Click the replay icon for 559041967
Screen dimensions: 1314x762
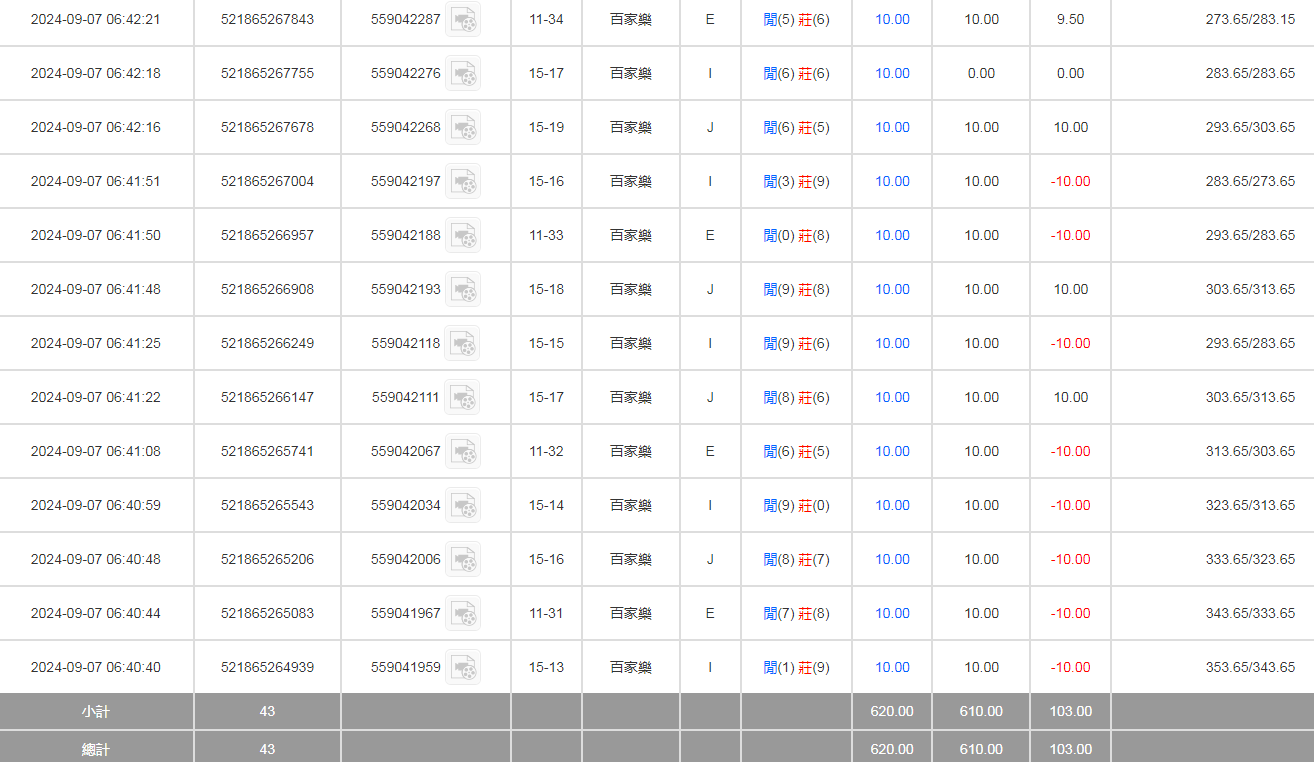point(462,614)
